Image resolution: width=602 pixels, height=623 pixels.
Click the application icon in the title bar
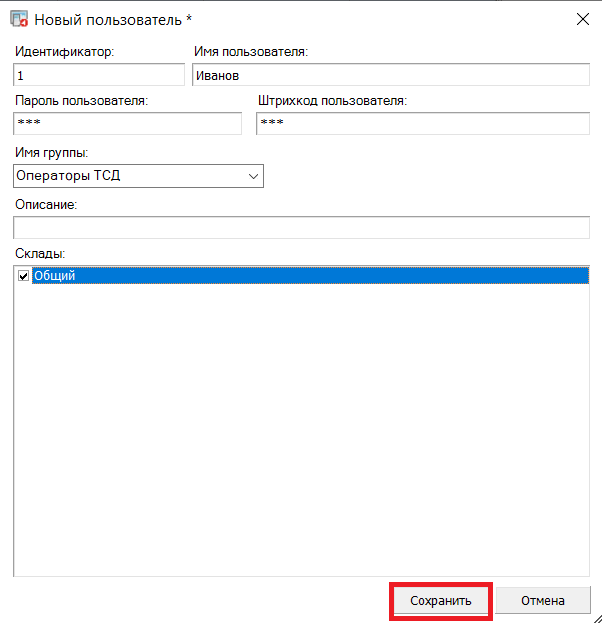(19, 19)
